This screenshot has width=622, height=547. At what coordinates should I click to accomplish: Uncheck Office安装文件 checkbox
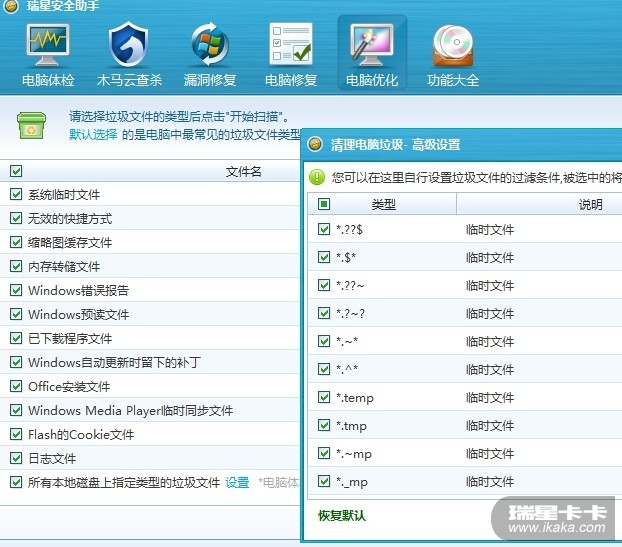[16, 386]
